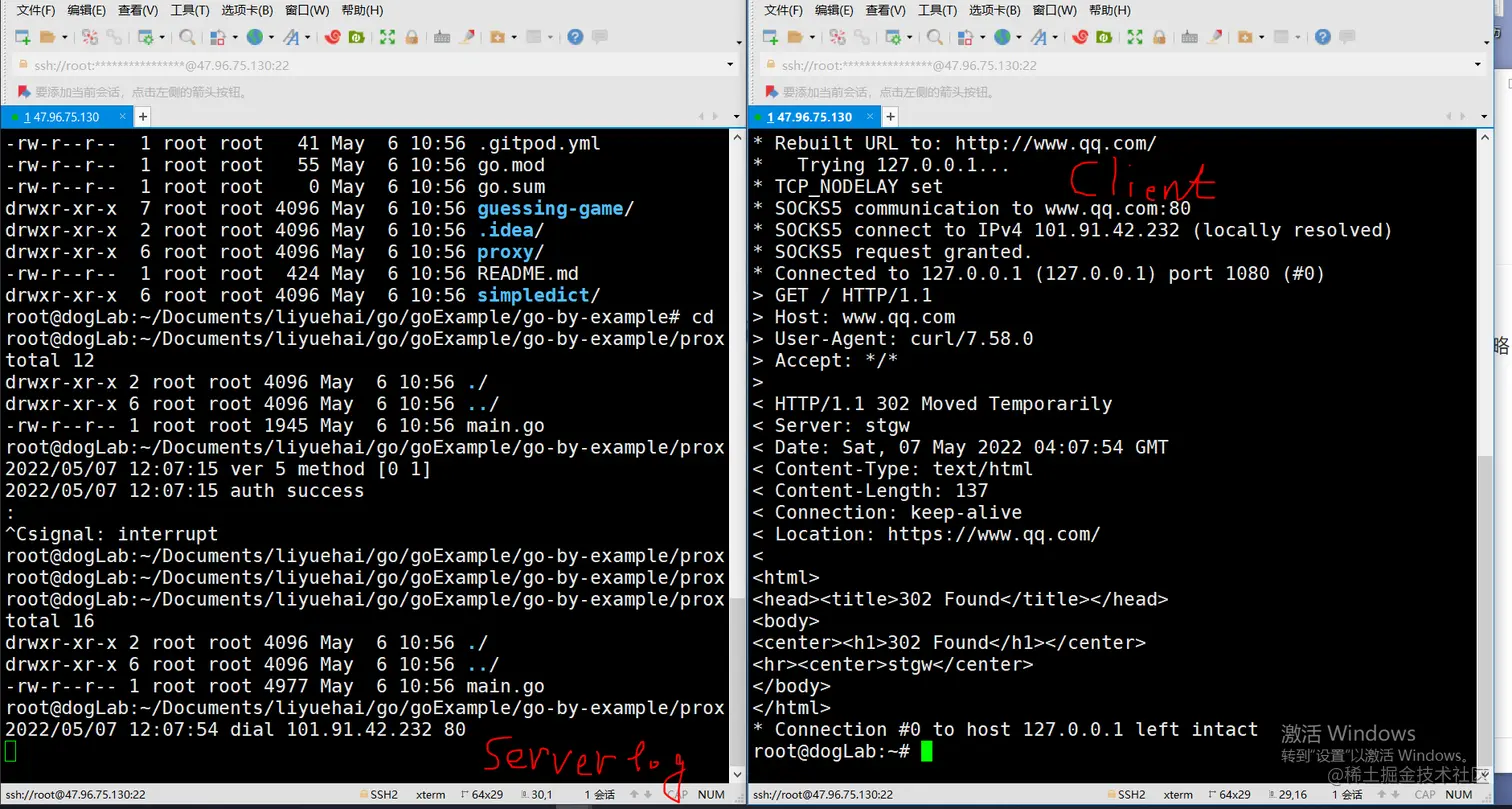Click Find magnifier icon in right window
1512x809 pixels.
(x=935, y=37)
